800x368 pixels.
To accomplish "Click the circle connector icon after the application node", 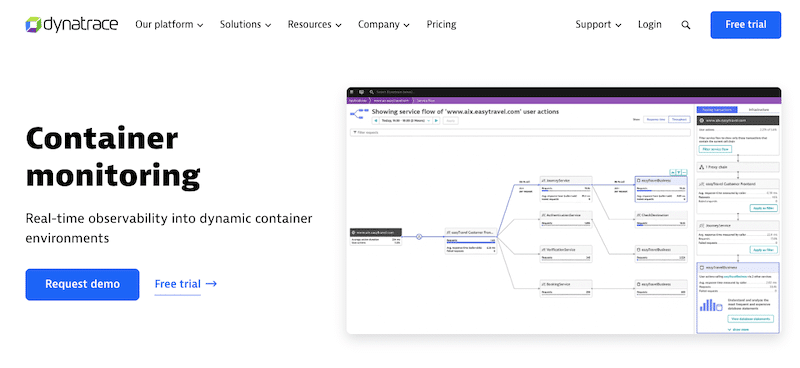I will coord(419,236).
